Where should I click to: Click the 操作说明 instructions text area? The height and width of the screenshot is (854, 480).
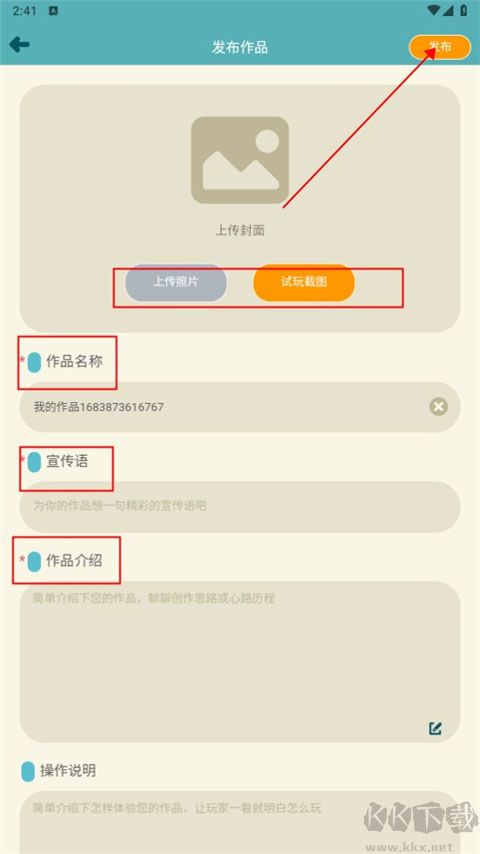point(240,822)
